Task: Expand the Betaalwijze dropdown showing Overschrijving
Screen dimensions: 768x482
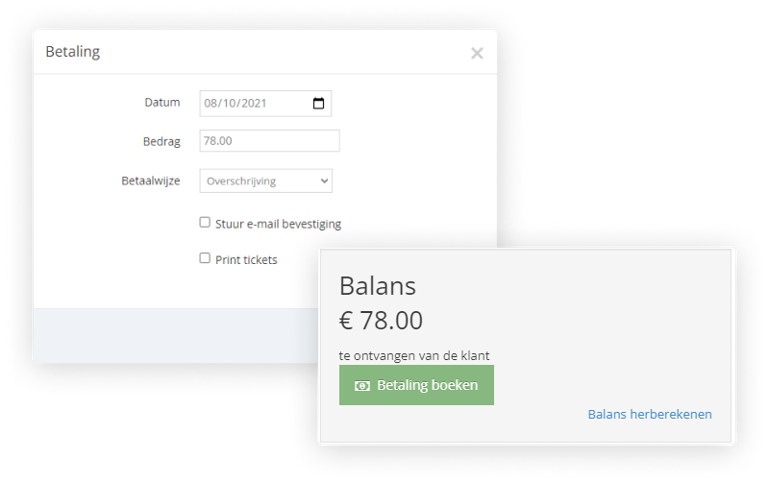Action: pyautogui.click(x=266, y=181)
